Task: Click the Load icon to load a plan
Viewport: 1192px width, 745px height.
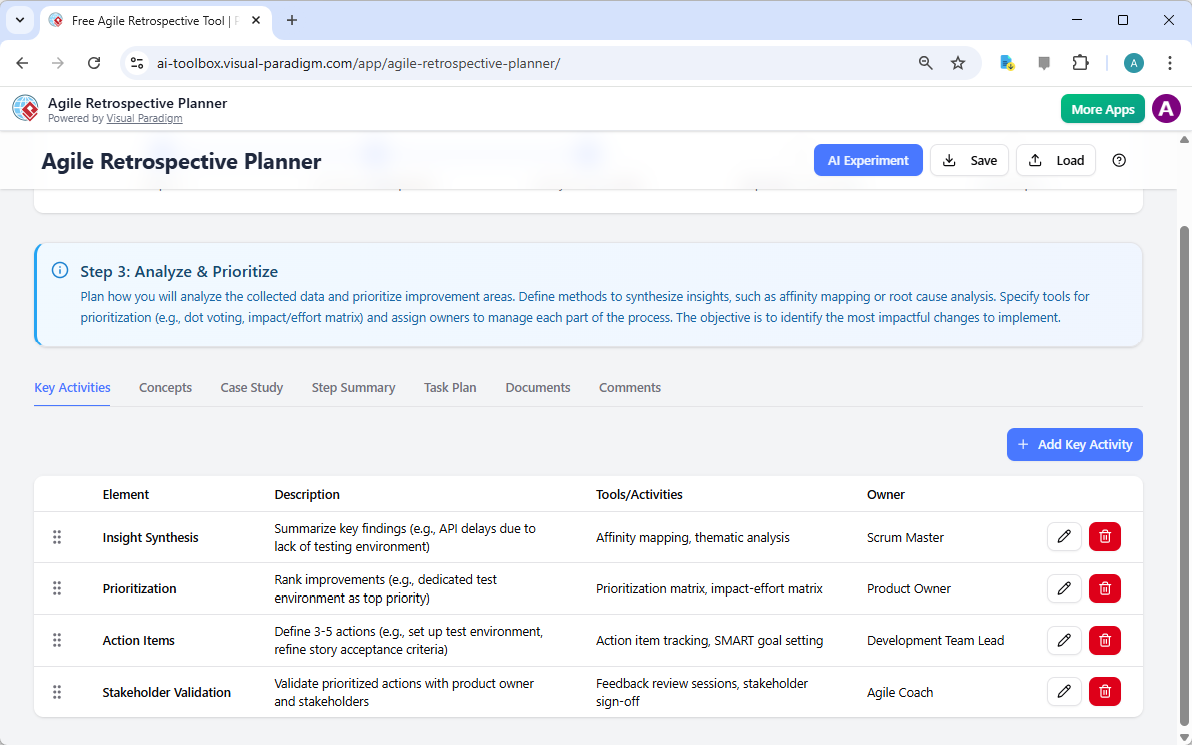Action: (x=1055, y=160)
